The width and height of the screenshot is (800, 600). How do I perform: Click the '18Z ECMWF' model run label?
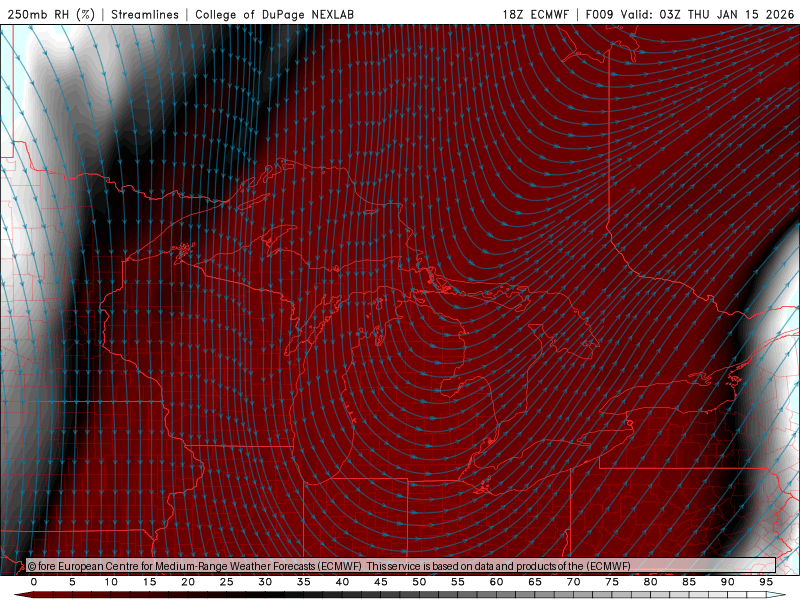pos(535,14)
